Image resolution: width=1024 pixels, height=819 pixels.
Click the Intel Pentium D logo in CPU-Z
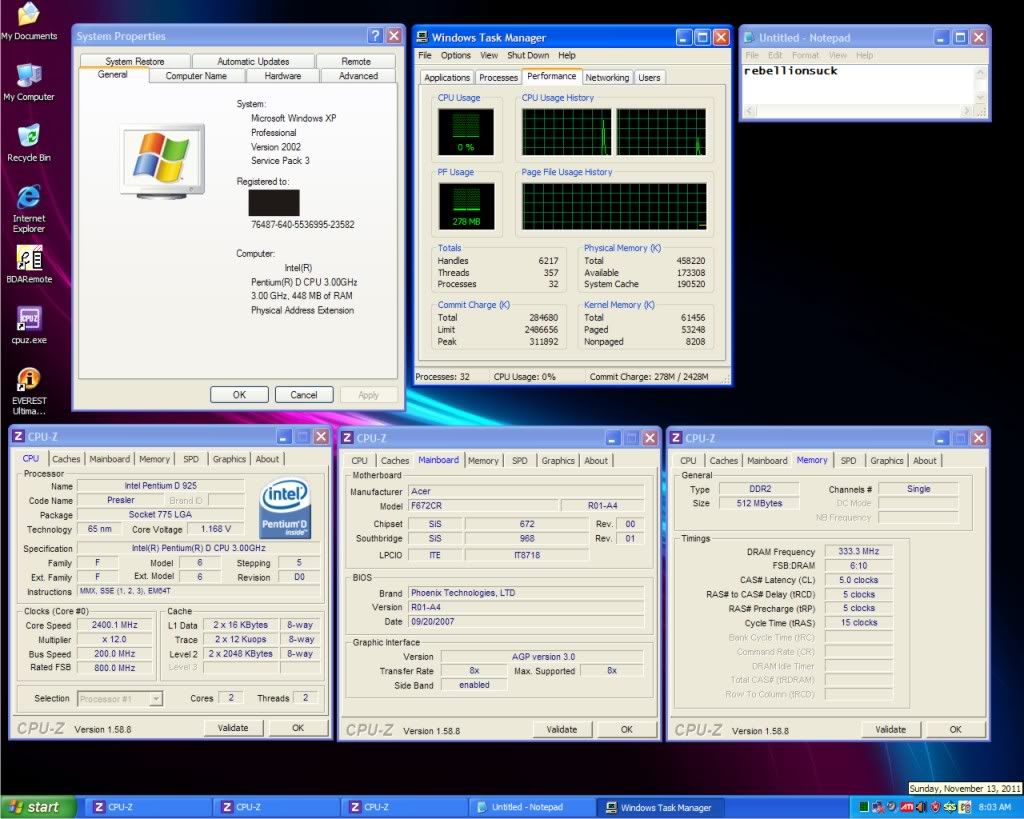[285, 509]
